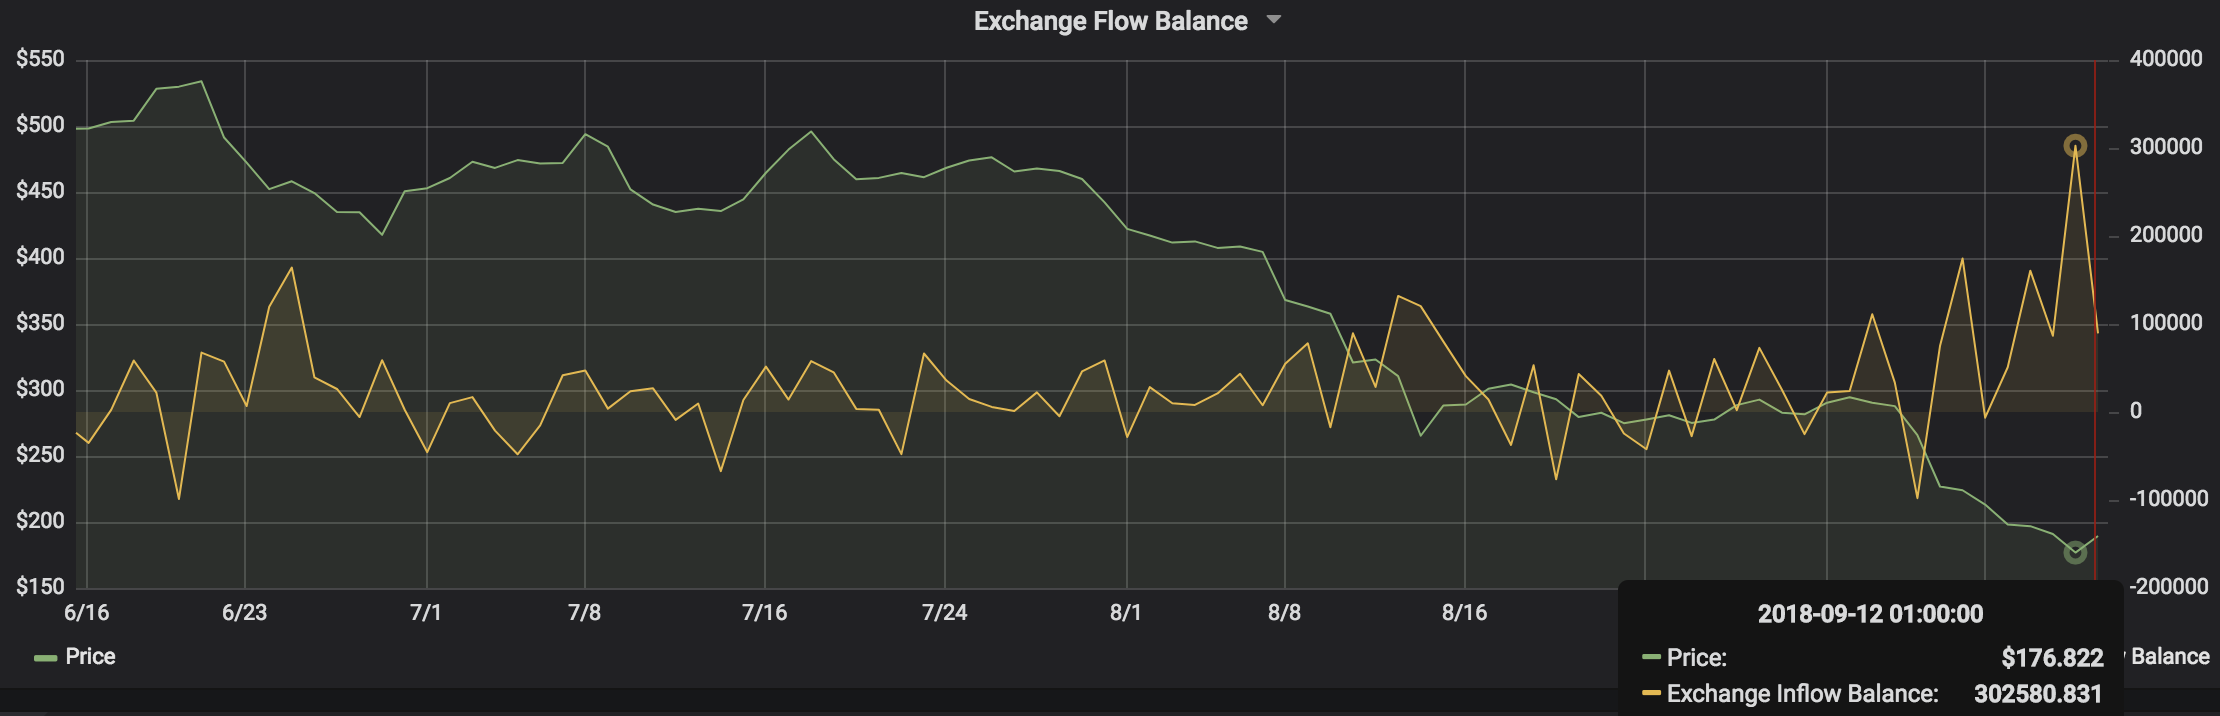The image size is (2220, 716).
Task: Click the highlighted green price point marker
Action: click(x=2075, y=552)
